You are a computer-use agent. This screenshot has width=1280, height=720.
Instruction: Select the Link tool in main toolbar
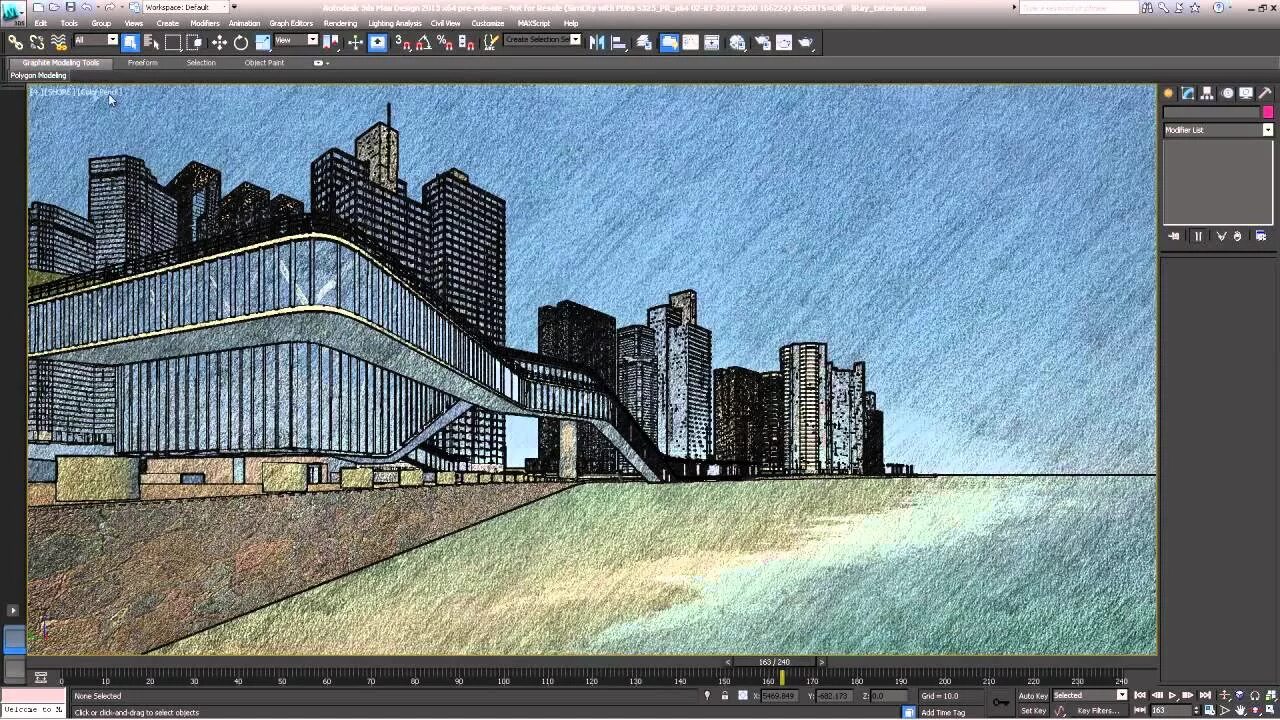(x=15, y=42)
